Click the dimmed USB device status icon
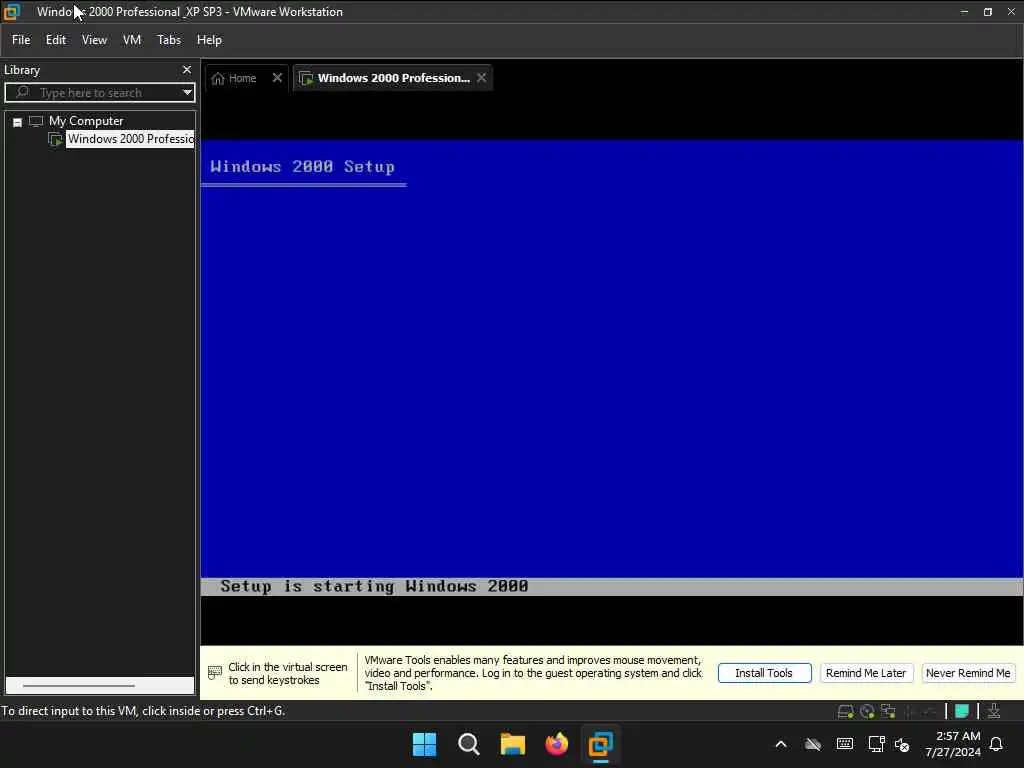 pyautogui.click(x=929, y=711)
